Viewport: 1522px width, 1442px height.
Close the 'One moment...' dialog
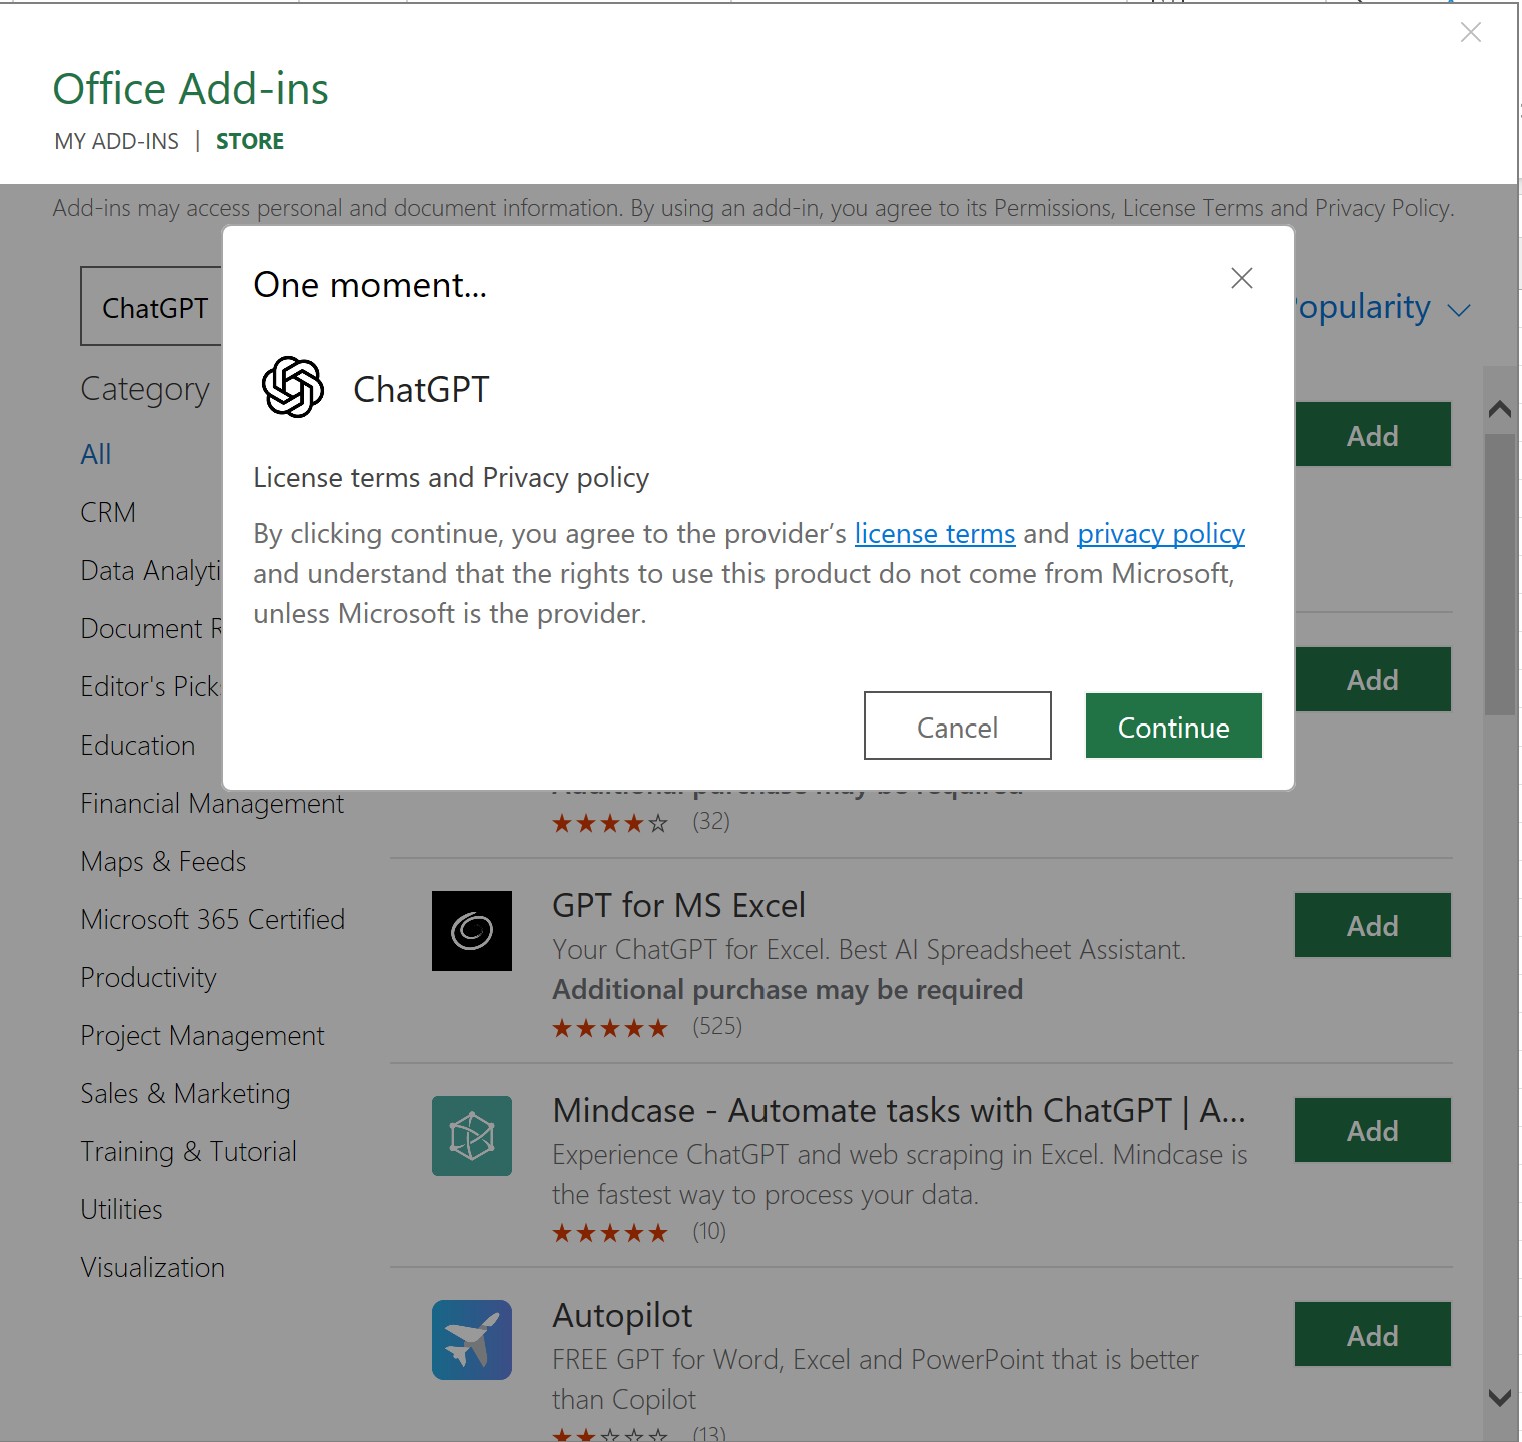[x=1241, y=278]
